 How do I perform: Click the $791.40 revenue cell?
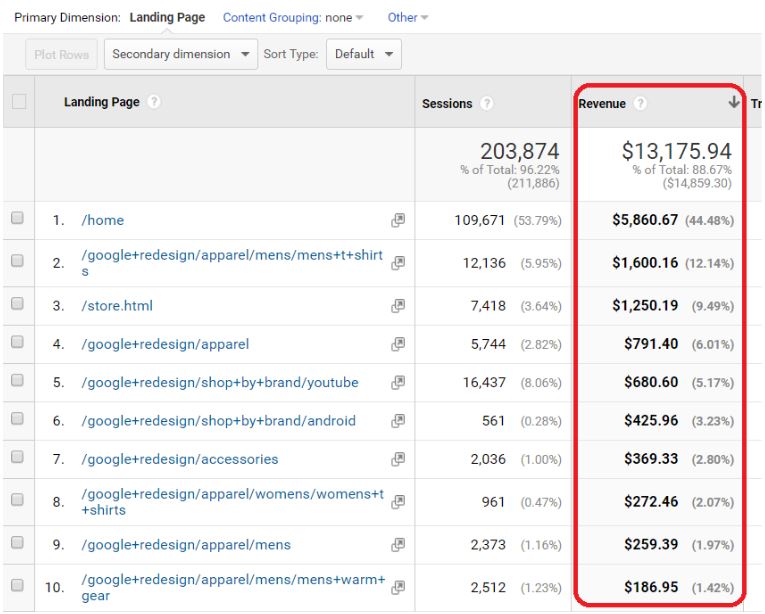point(651,344)
